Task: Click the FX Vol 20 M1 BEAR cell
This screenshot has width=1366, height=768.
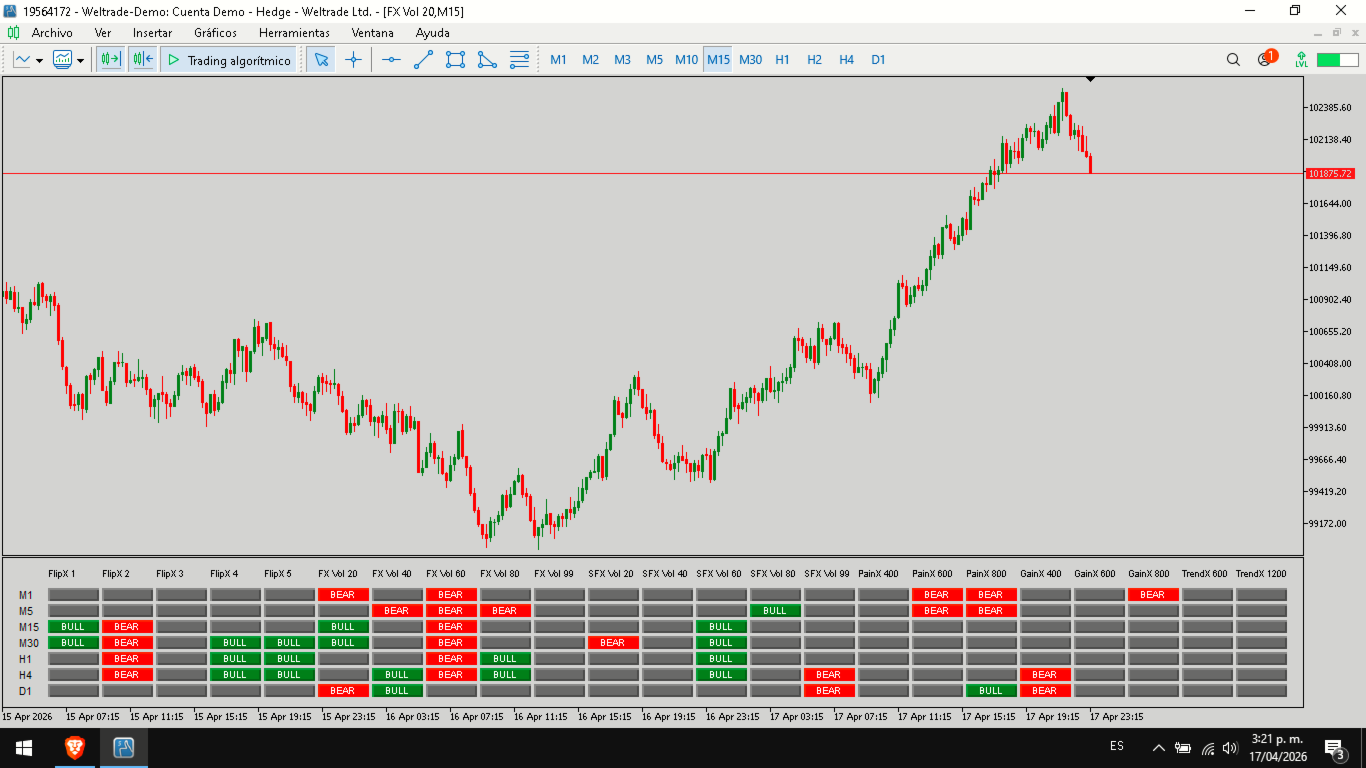Action: tap(343, 595)
